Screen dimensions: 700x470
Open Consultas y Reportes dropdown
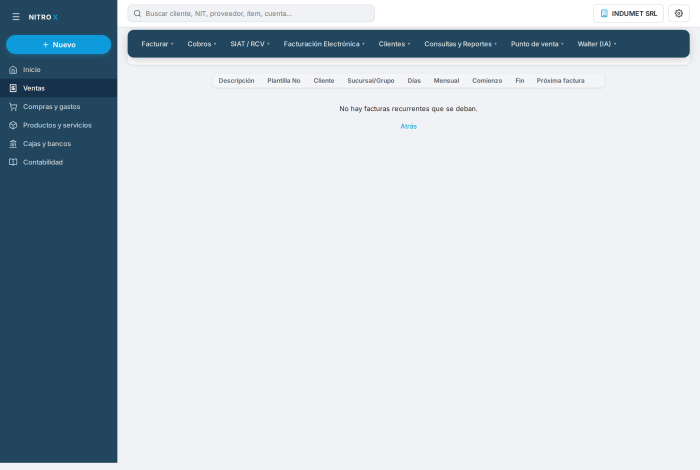pyautogui.click(x=460, y=44)
